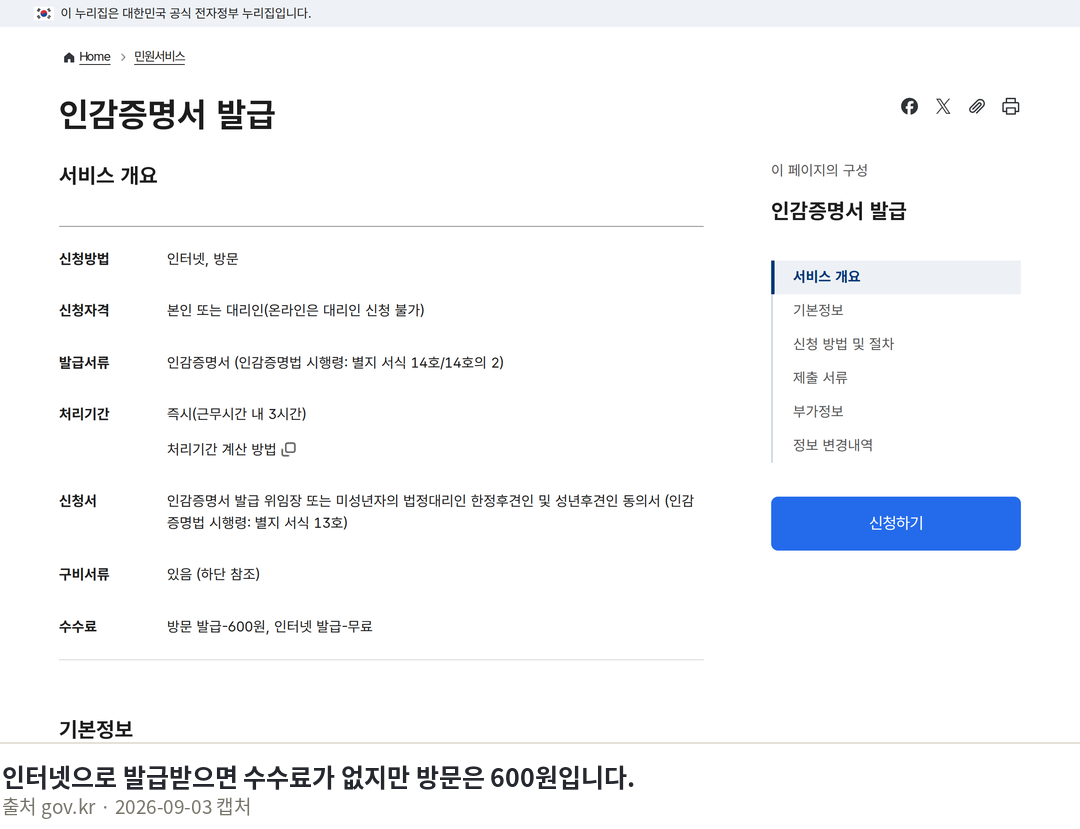1080x829 pixels.
Task: Click the 이 페이지의 구성 sidebar label
Action: [819, 170]
